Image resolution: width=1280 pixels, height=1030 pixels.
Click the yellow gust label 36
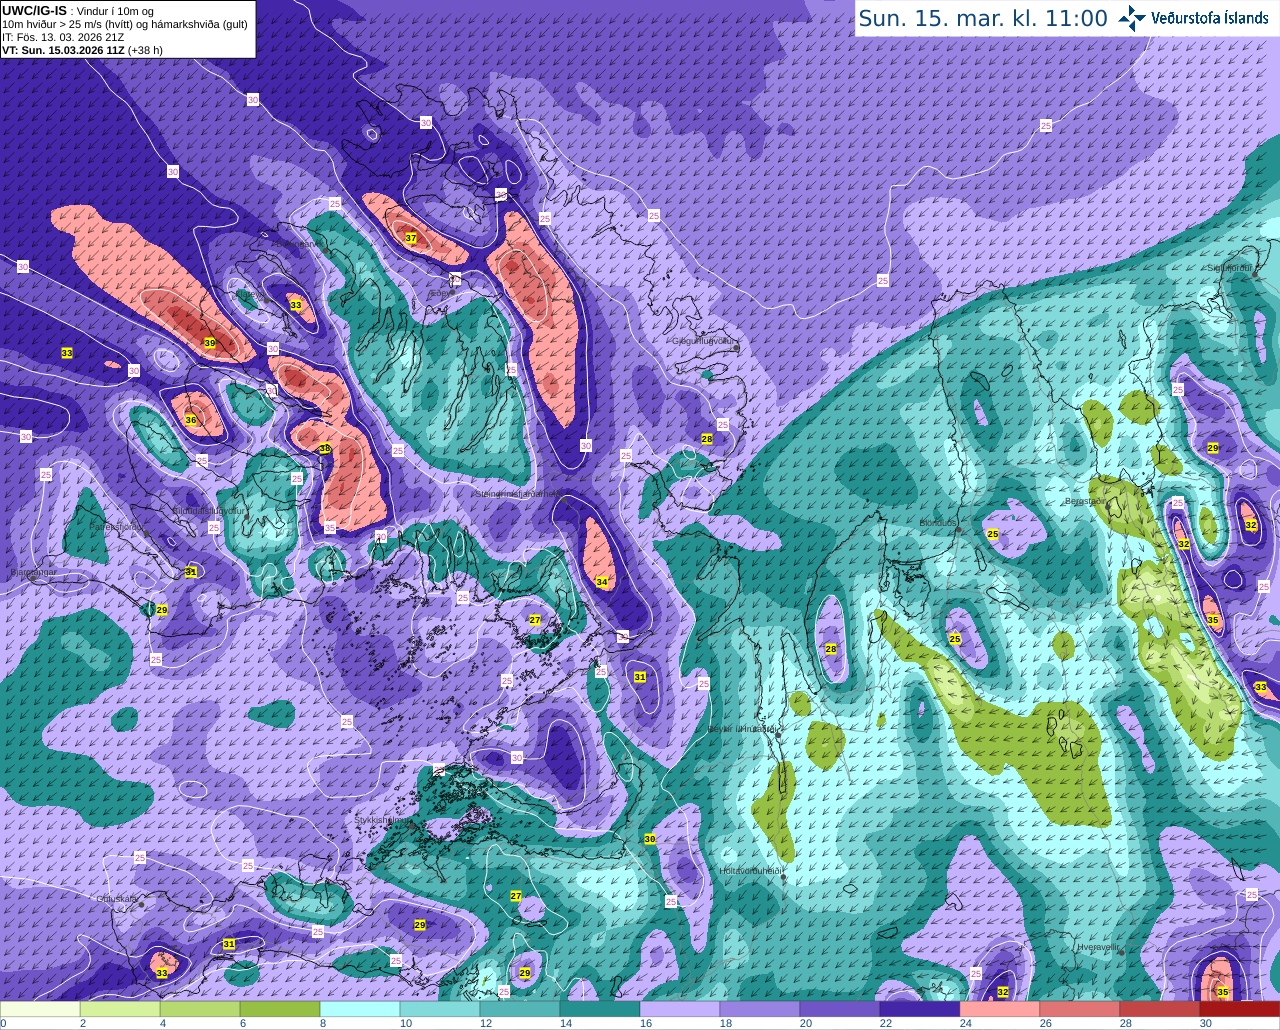point(191,420)
